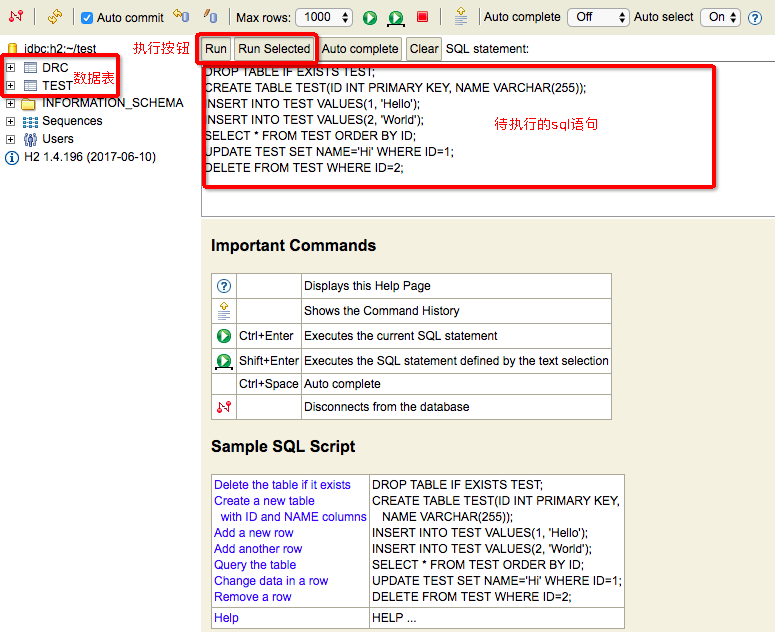Click the 'Add another row' link
Image resolution: width=775 pixels, height=632 pixels.
click(x=258, y=549)
